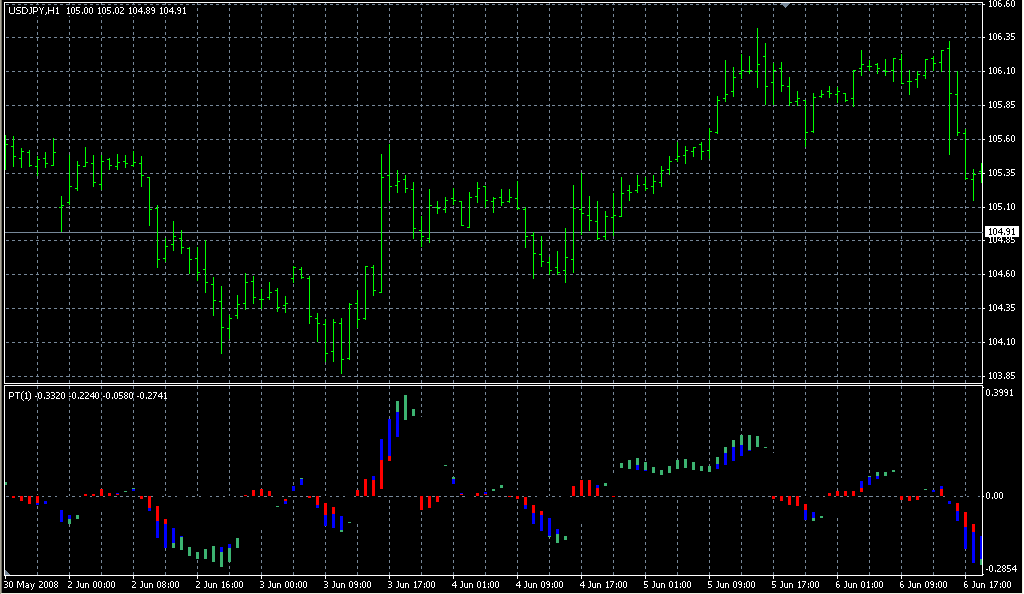
Task: Click the 0.3991 indicator scale value
Action: tap(1002, 393)
